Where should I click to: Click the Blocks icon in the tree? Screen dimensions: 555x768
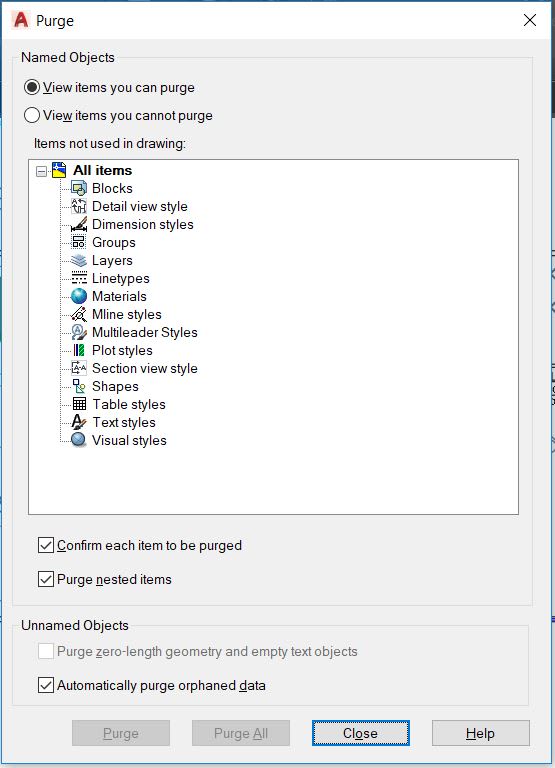pyautogui.click(x=79, y=188)
